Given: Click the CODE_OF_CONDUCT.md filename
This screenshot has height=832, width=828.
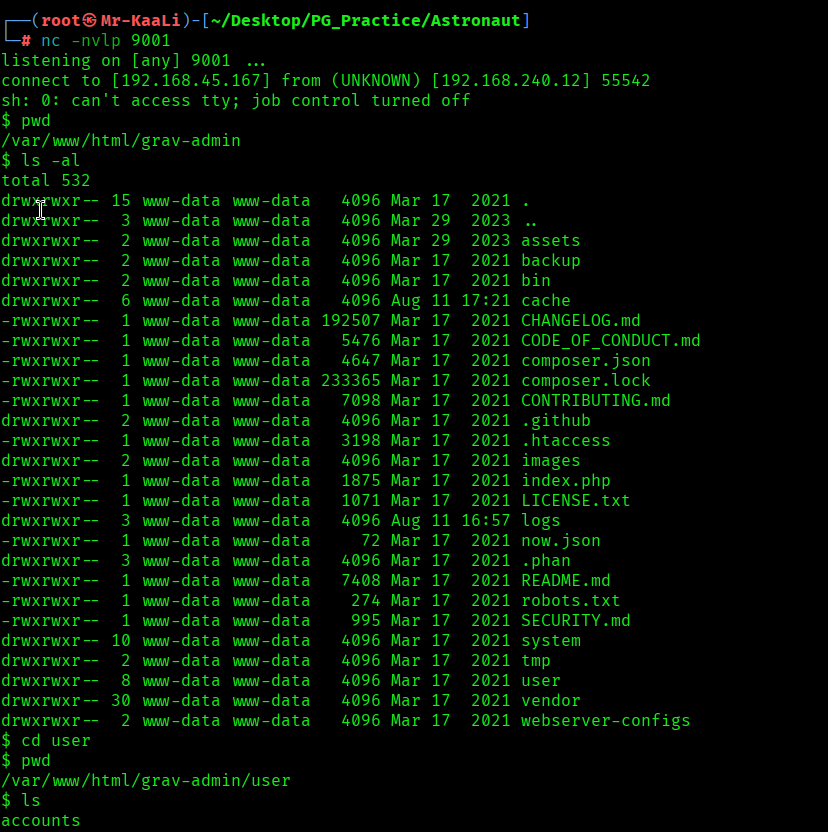Looking at the screenshot, I should [610, 340].
